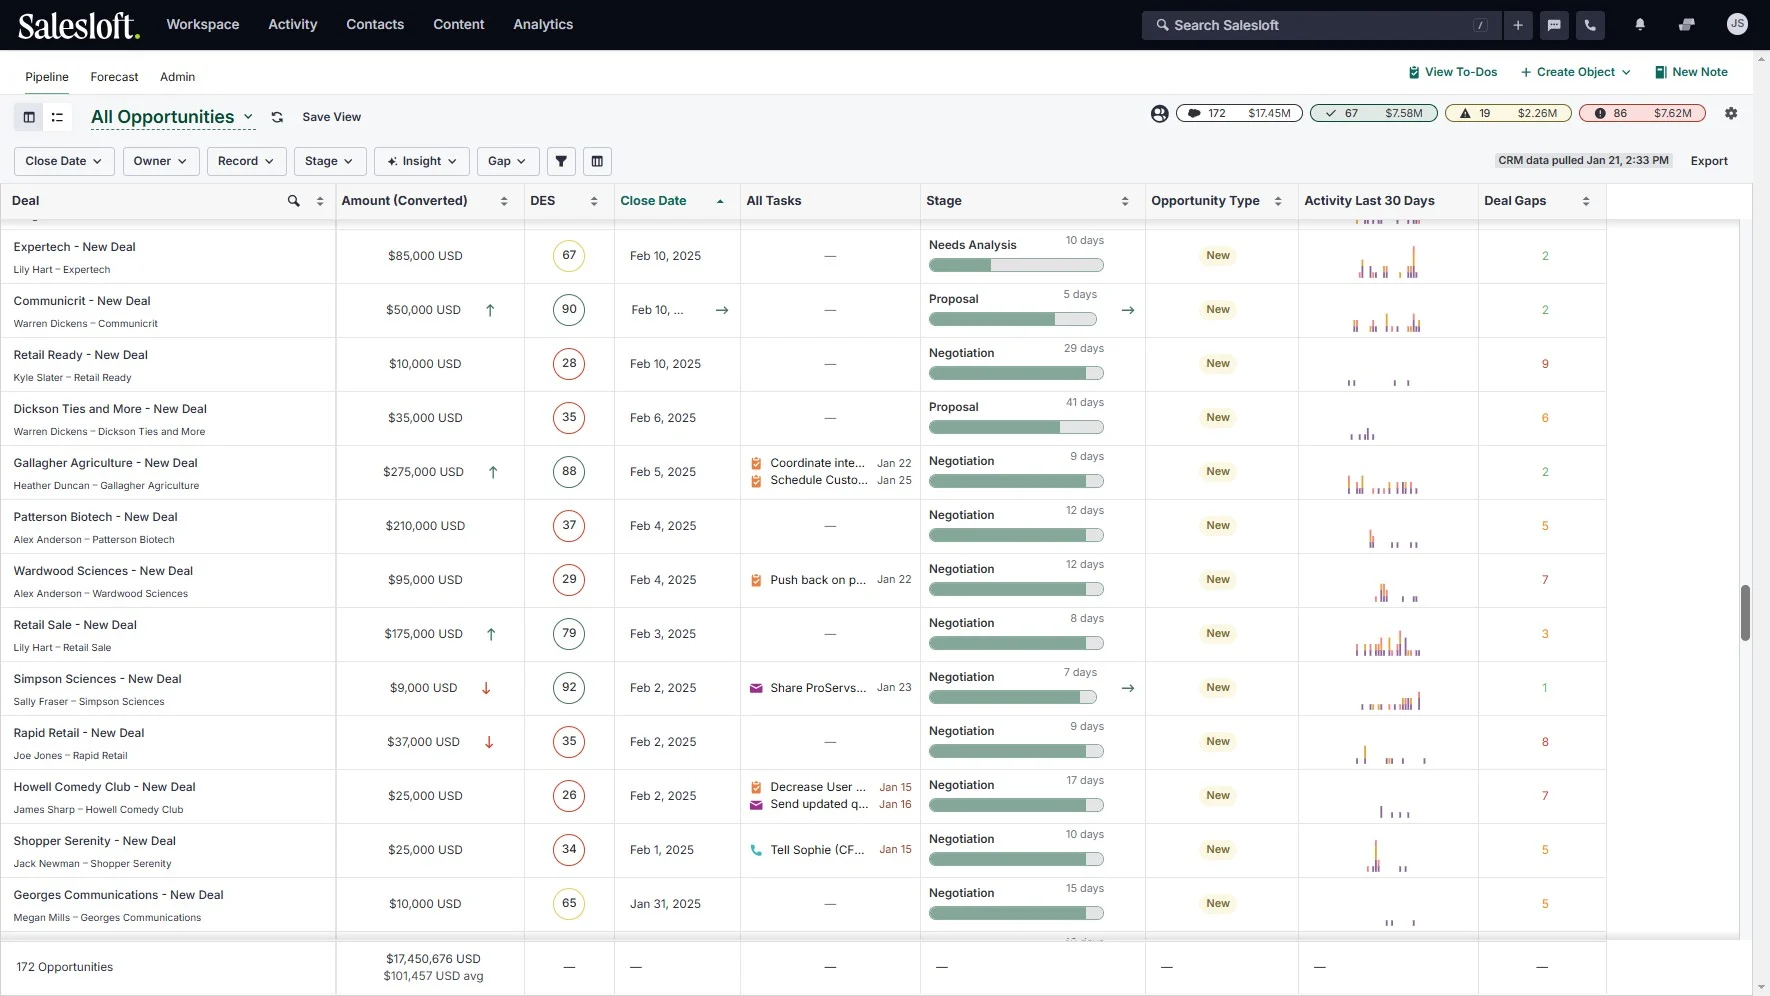Select the Pipeline tab
The width and height of the screenshot is (1770, 996).
point(47,77)
